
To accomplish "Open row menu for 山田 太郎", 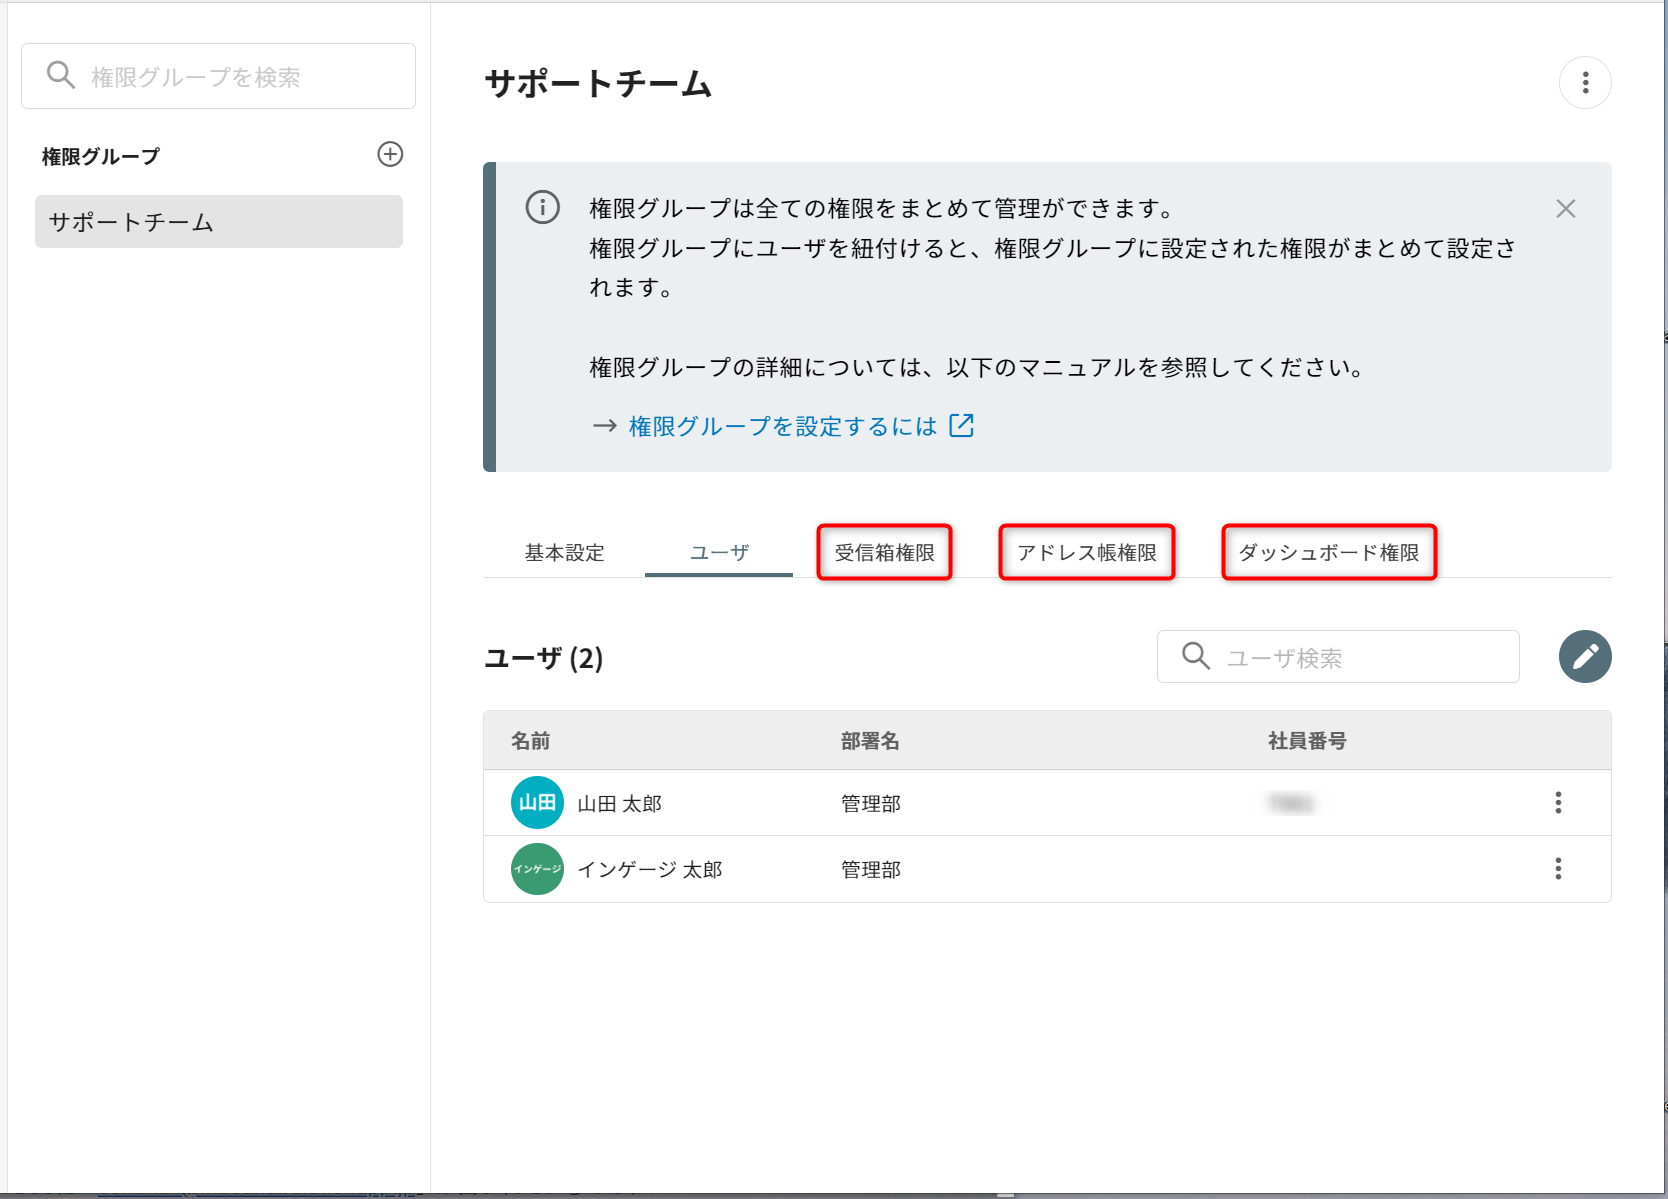I will [1557, 803].
